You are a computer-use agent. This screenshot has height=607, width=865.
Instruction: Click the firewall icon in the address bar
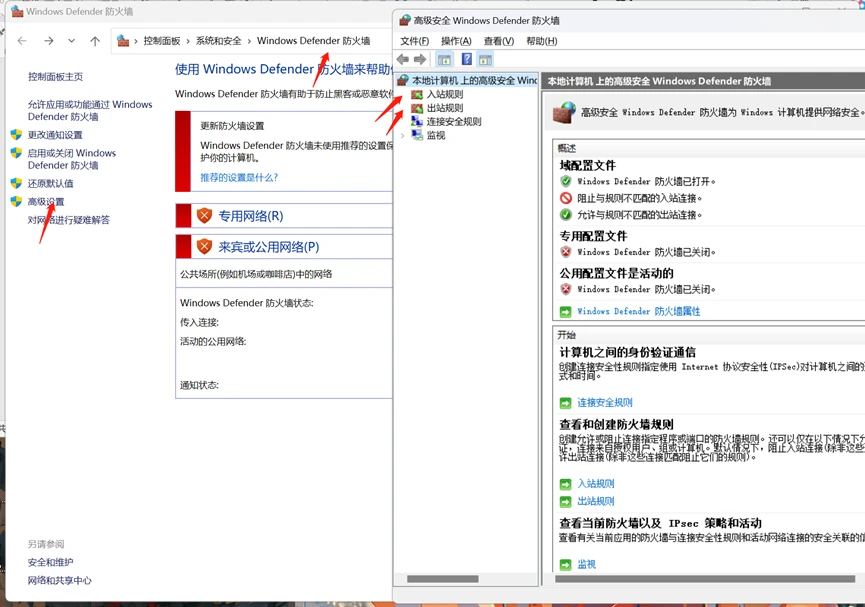coord(123,41)
